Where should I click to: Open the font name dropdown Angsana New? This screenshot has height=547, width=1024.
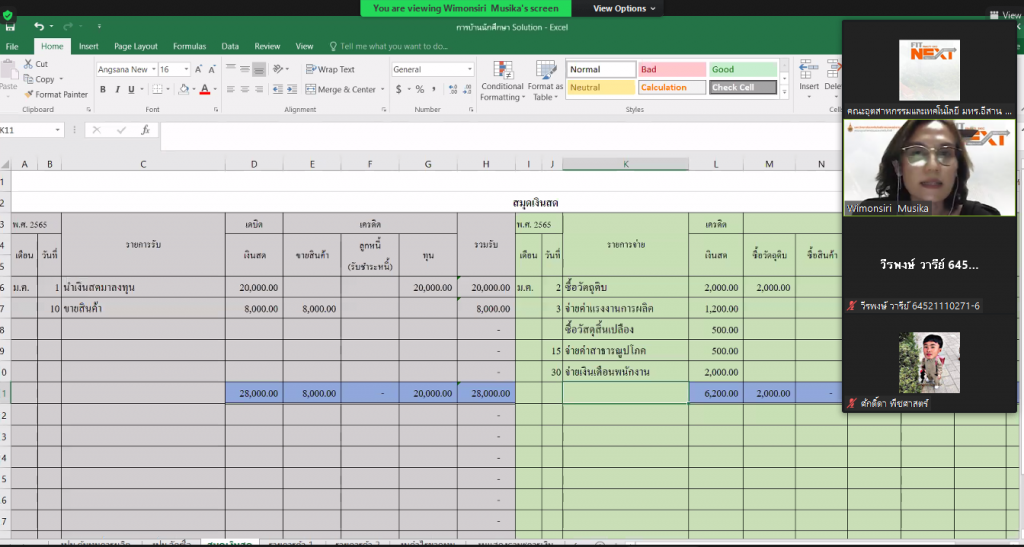125,70
